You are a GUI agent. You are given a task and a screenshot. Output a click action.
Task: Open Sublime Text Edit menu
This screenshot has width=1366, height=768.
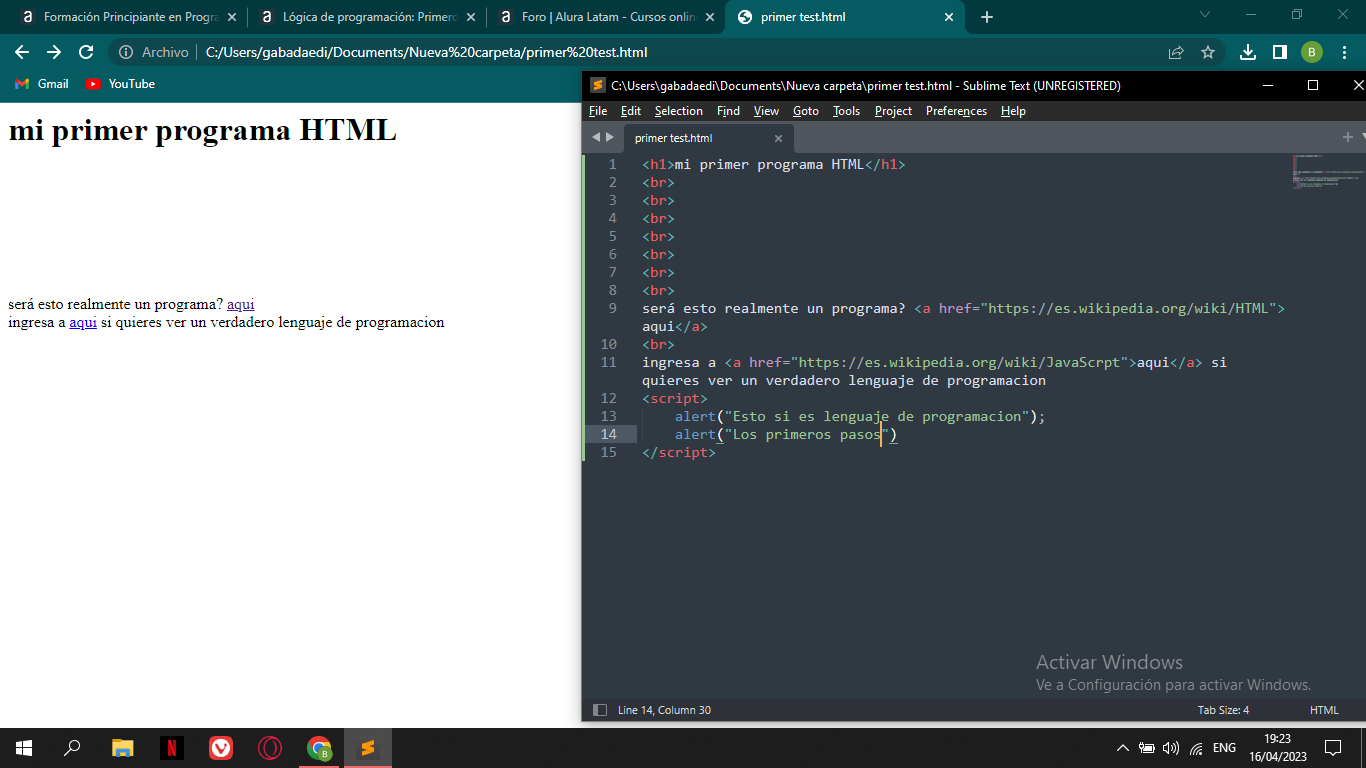pos(631,111)
